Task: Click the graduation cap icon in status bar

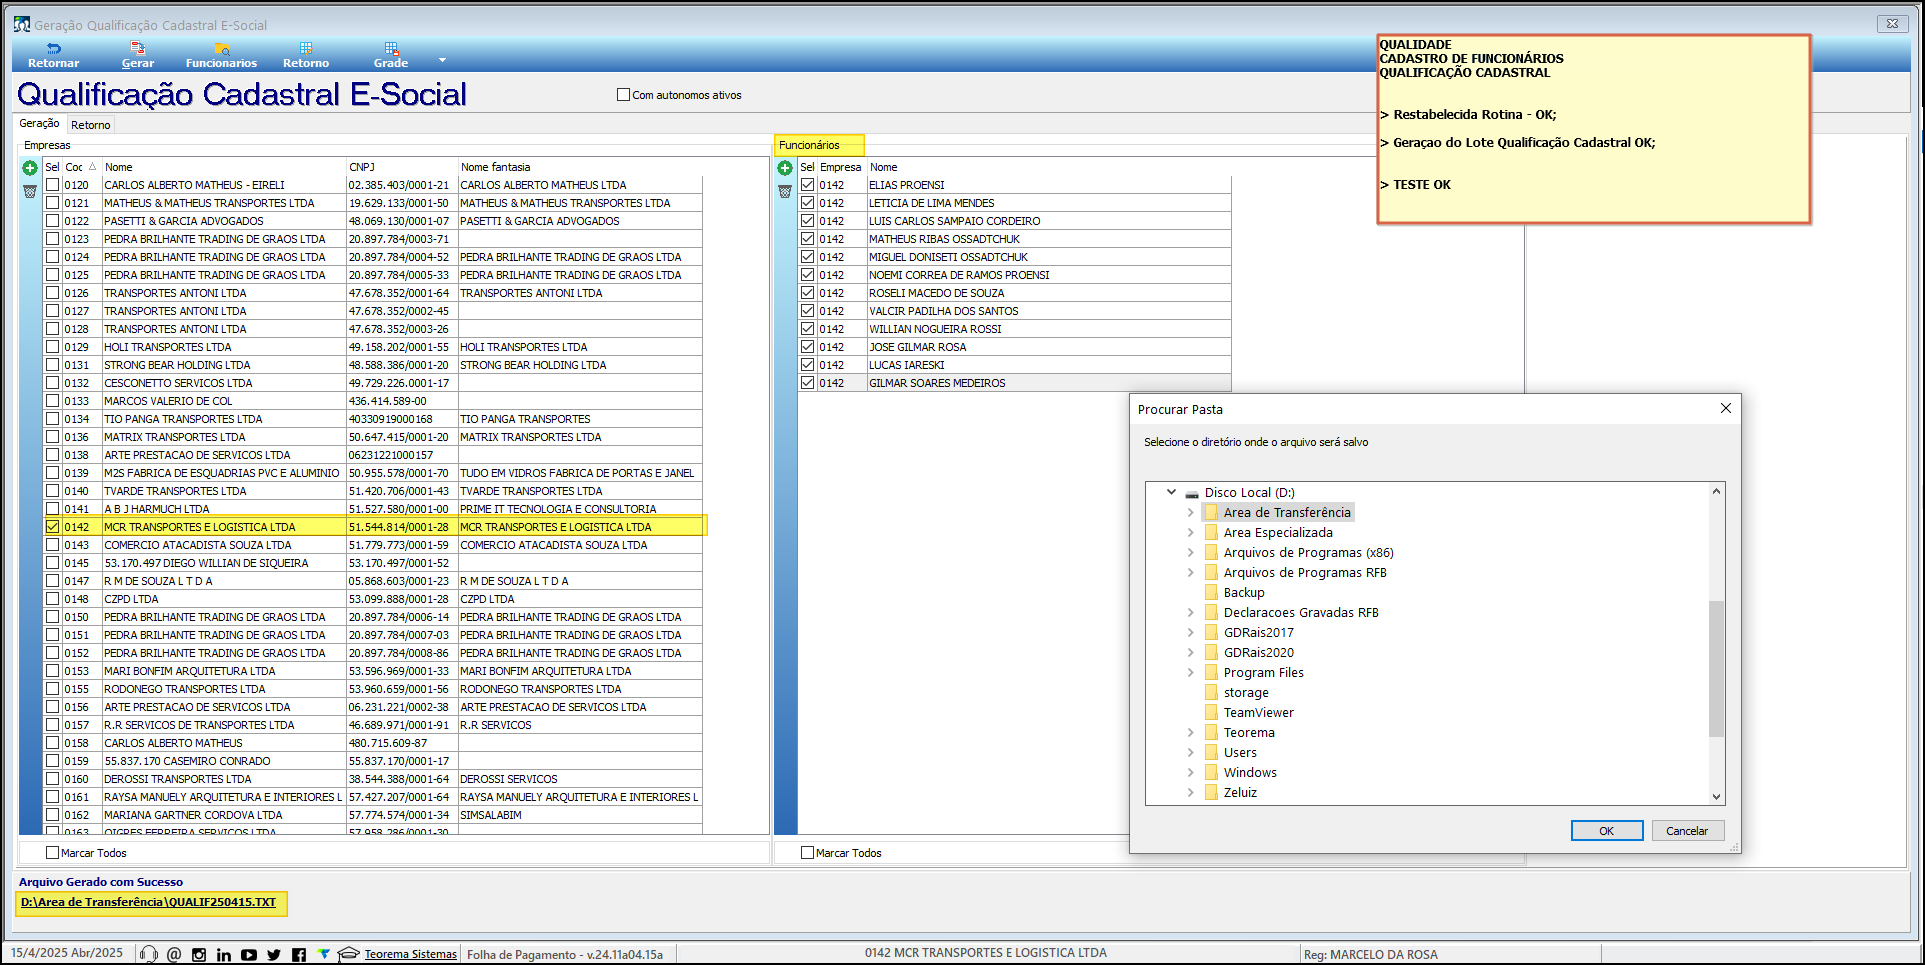Action: tap(348, 954)
